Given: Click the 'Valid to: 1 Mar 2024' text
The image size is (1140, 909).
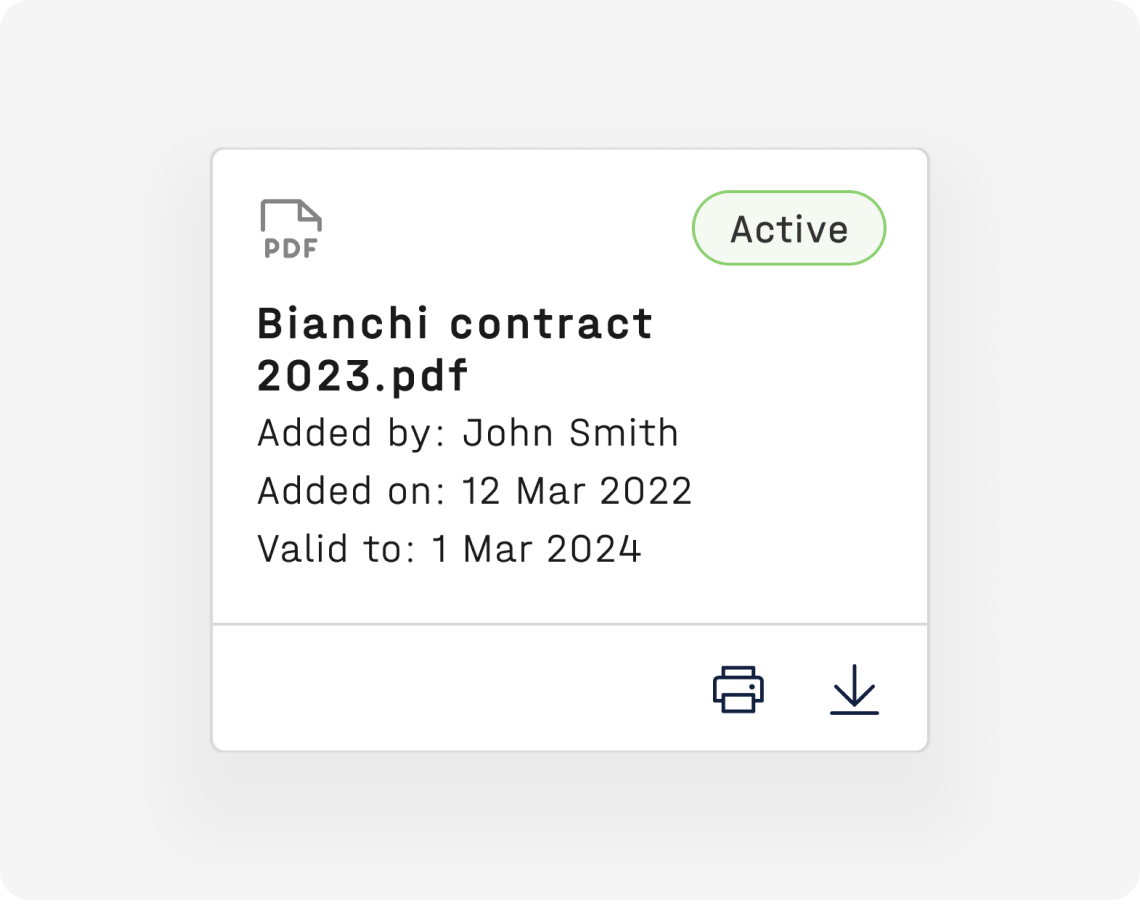Looking at the screenshot, I should coord(449,549).
